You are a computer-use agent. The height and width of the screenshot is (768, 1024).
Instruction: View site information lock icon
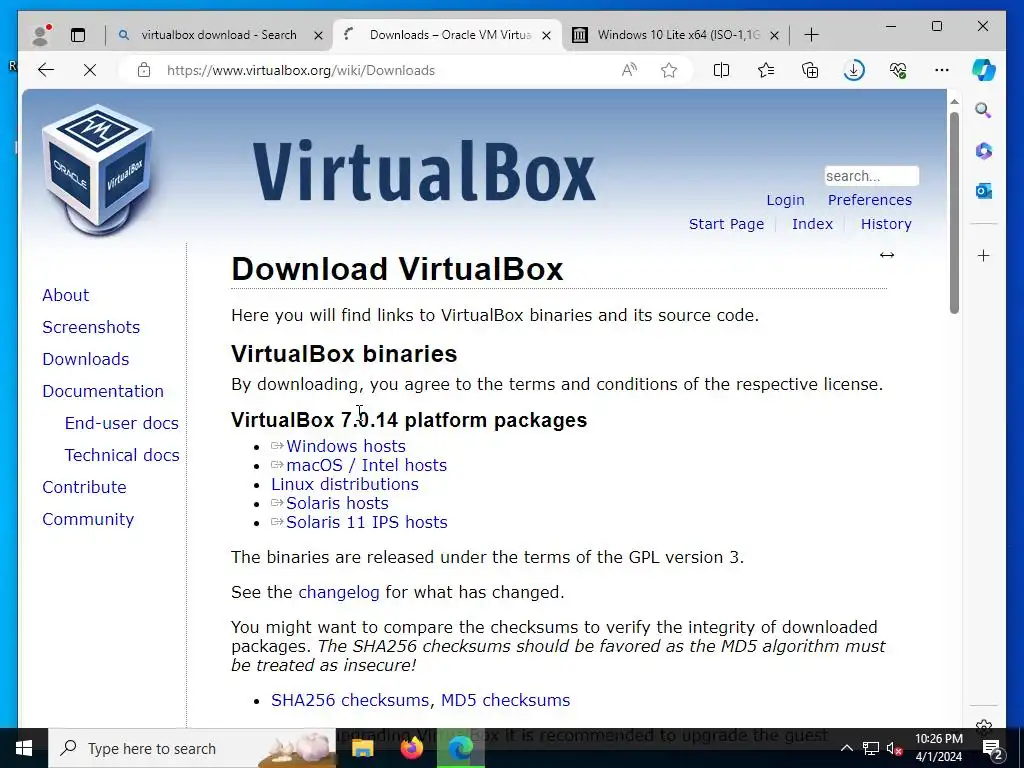pyautogui.click(x=144, y=70)
